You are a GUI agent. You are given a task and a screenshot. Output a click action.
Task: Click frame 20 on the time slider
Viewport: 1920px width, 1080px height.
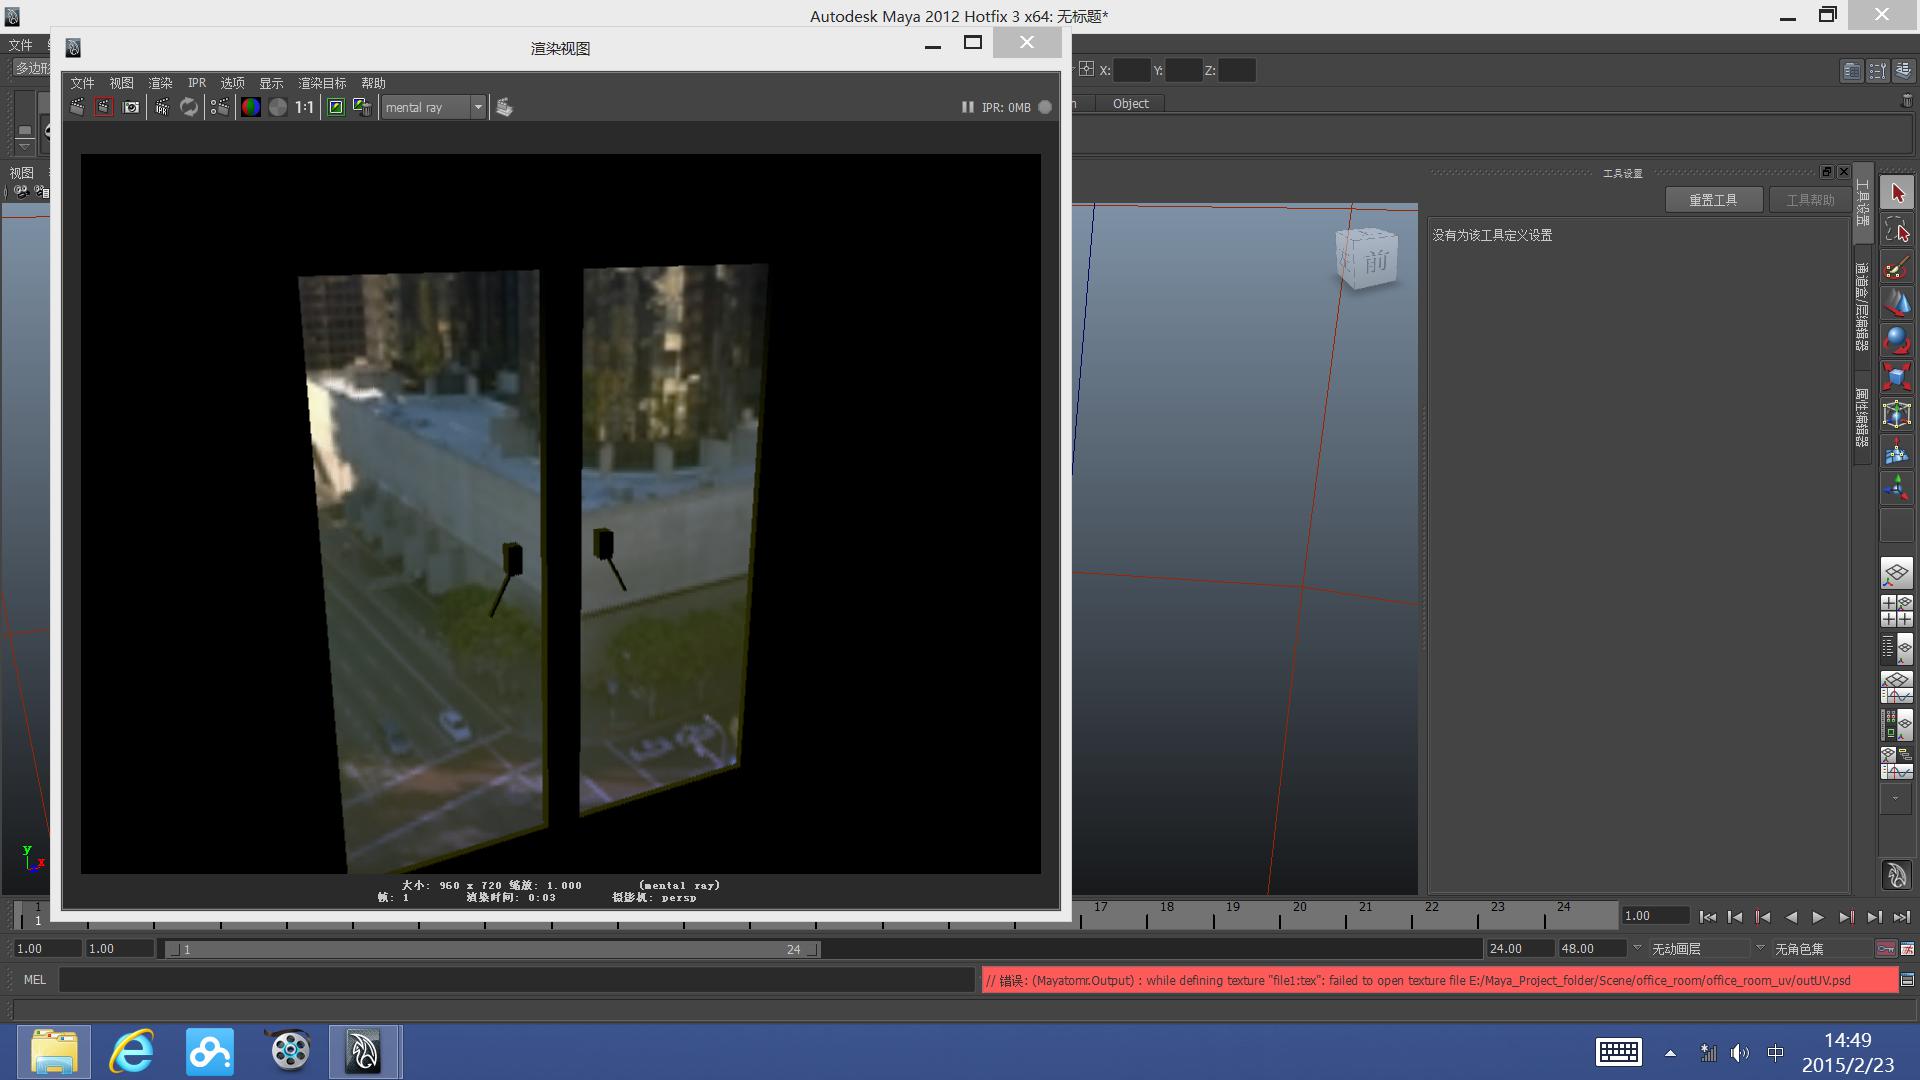click(x=1299, y=916)
